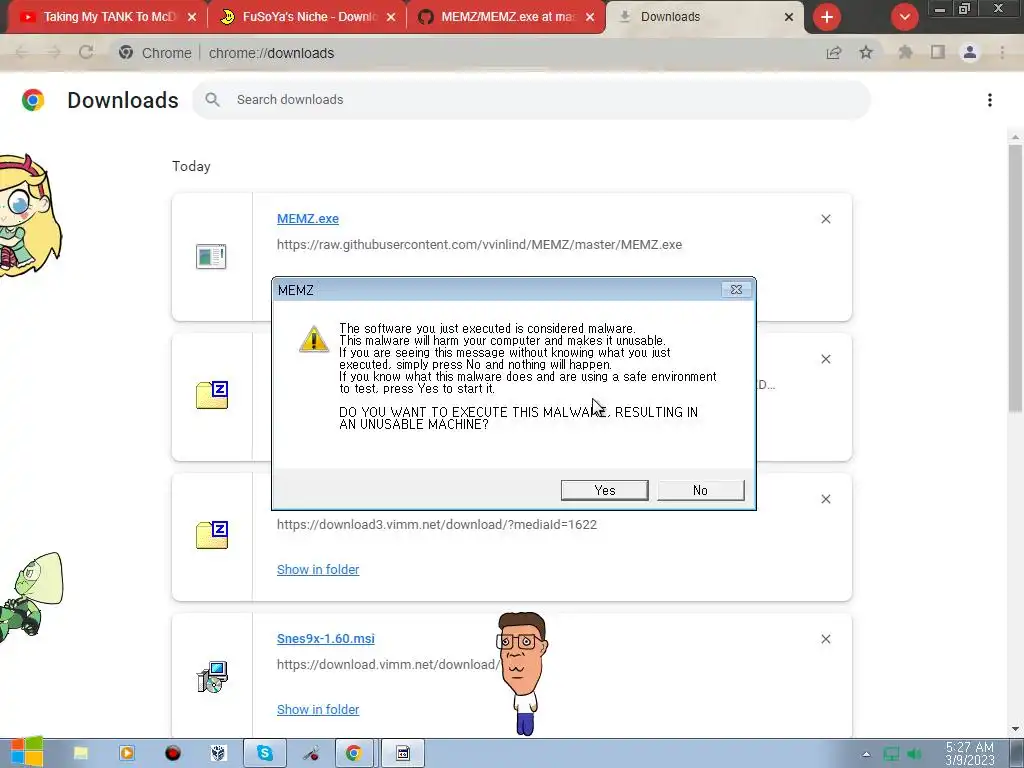
Task: Open the Downloads page three-dot menu
Action: [x=989, y=99]
